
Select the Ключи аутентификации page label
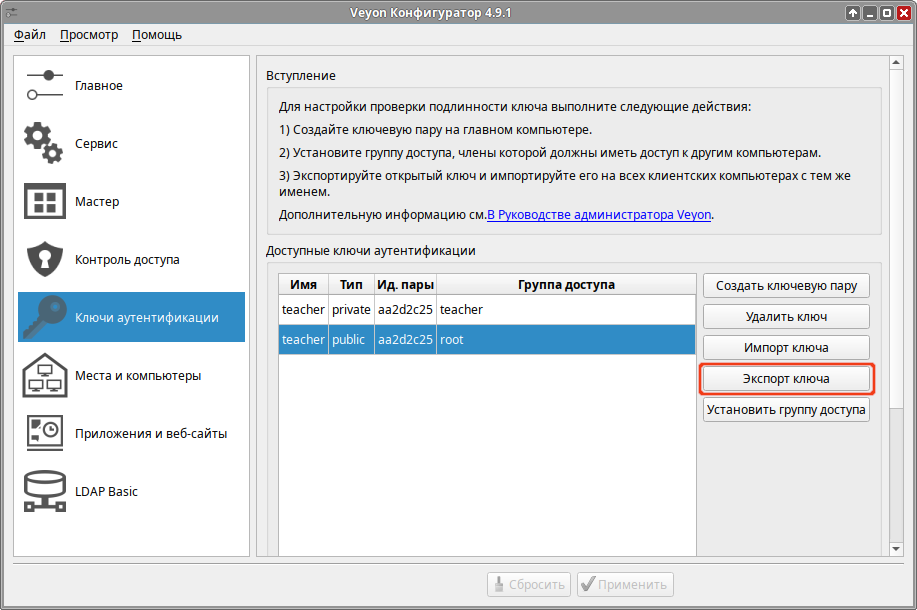pos(147,317)
